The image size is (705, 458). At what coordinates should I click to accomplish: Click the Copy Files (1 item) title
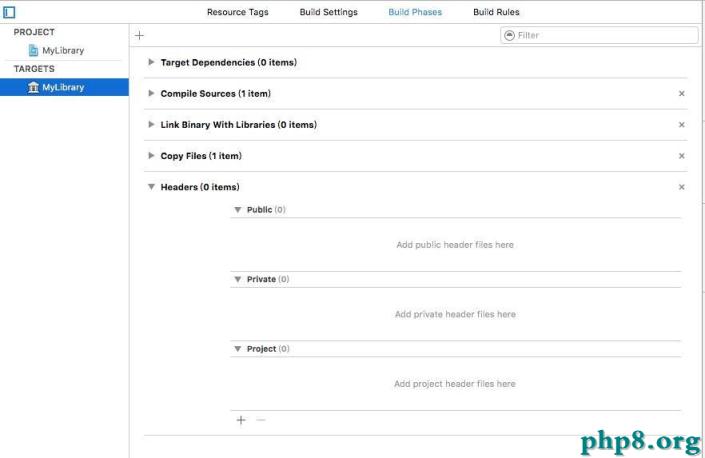coord(201,156)
